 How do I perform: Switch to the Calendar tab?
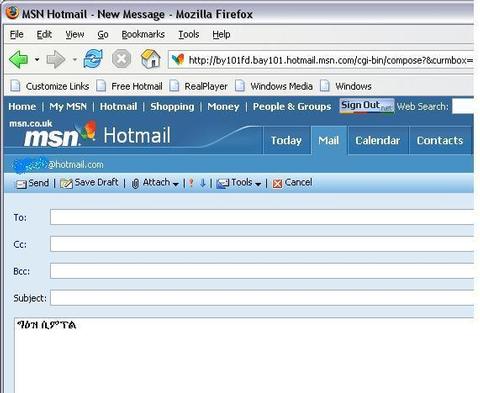coord(378,140)
